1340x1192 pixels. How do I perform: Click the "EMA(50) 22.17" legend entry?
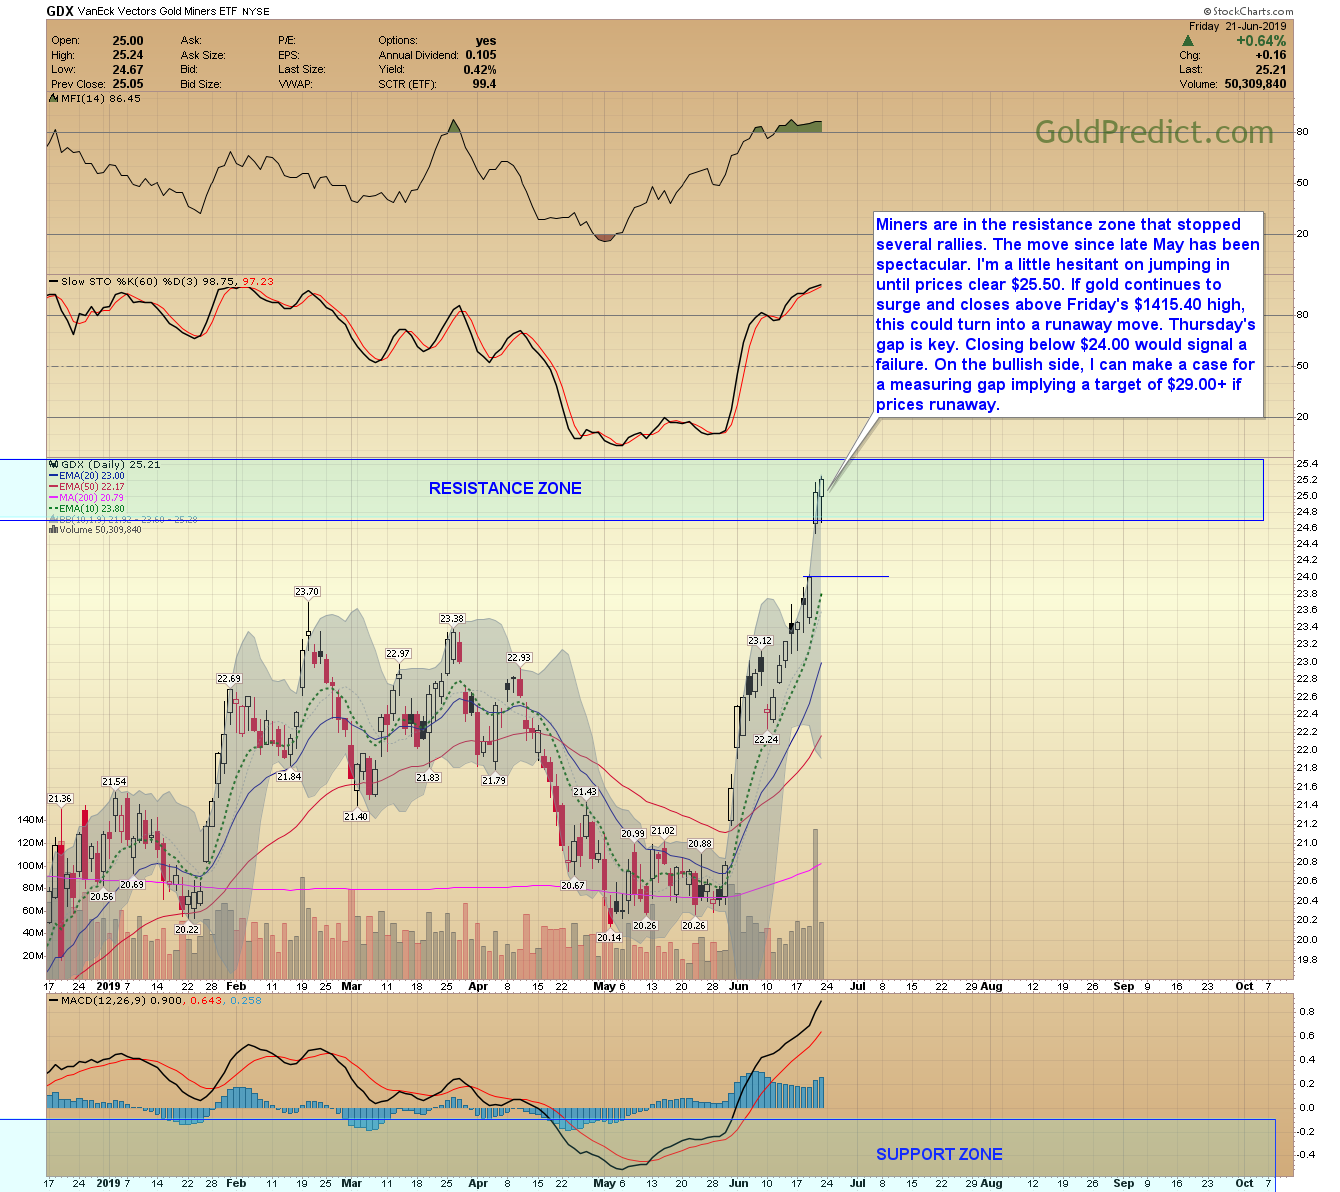[x=92, y=487]
